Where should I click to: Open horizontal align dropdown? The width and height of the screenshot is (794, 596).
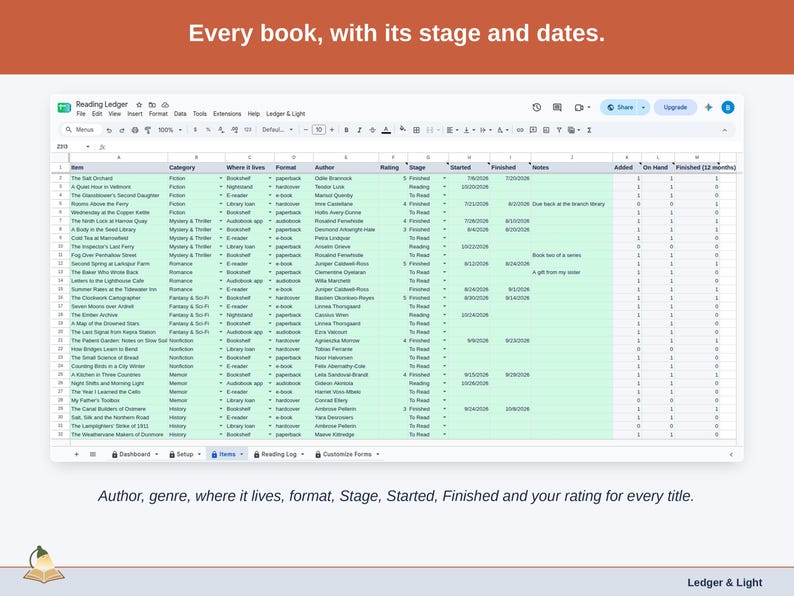click(452, 130)
